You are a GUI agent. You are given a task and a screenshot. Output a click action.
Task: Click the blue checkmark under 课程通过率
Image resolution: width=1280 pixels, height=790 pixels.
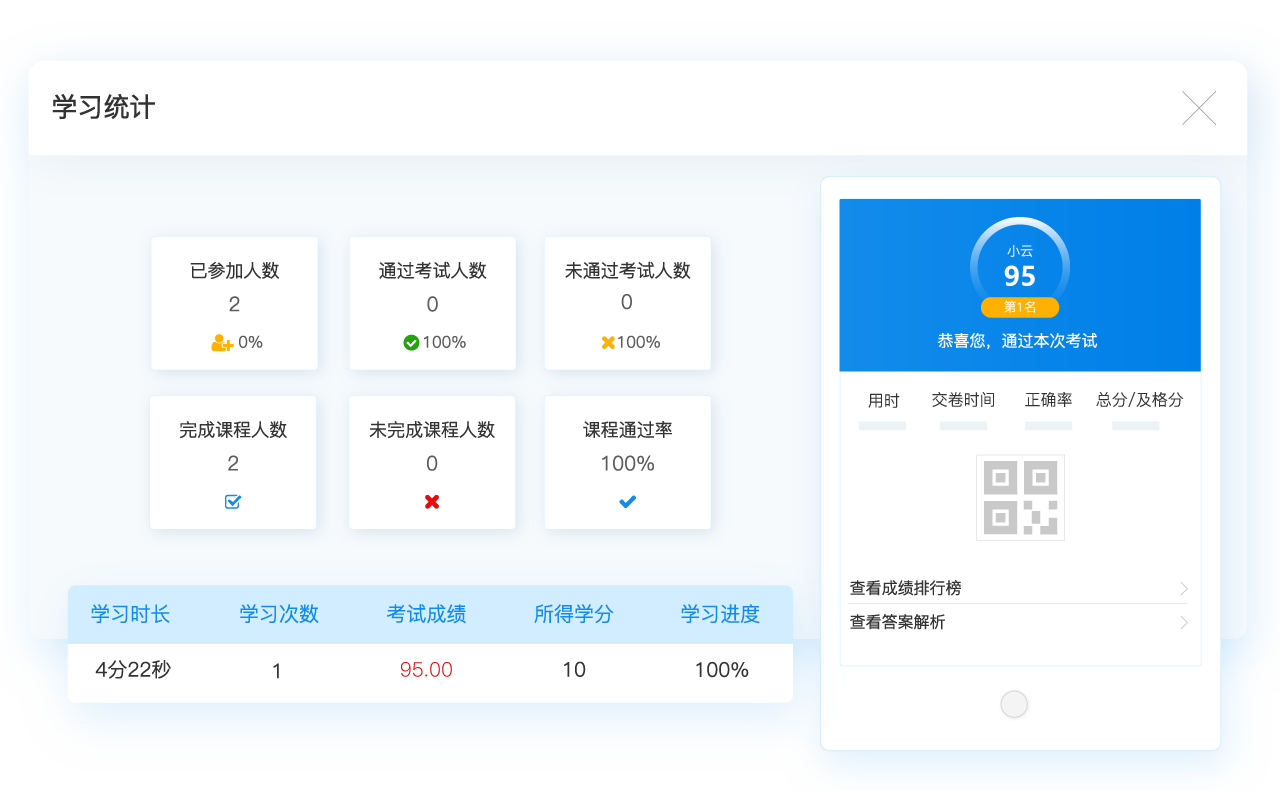627,502
